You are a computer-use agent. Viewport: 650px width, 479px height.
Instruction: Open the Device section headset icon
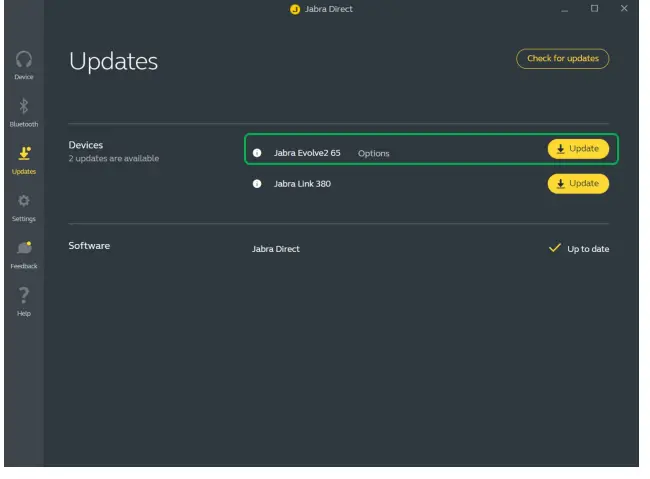[x=24, y=60]
